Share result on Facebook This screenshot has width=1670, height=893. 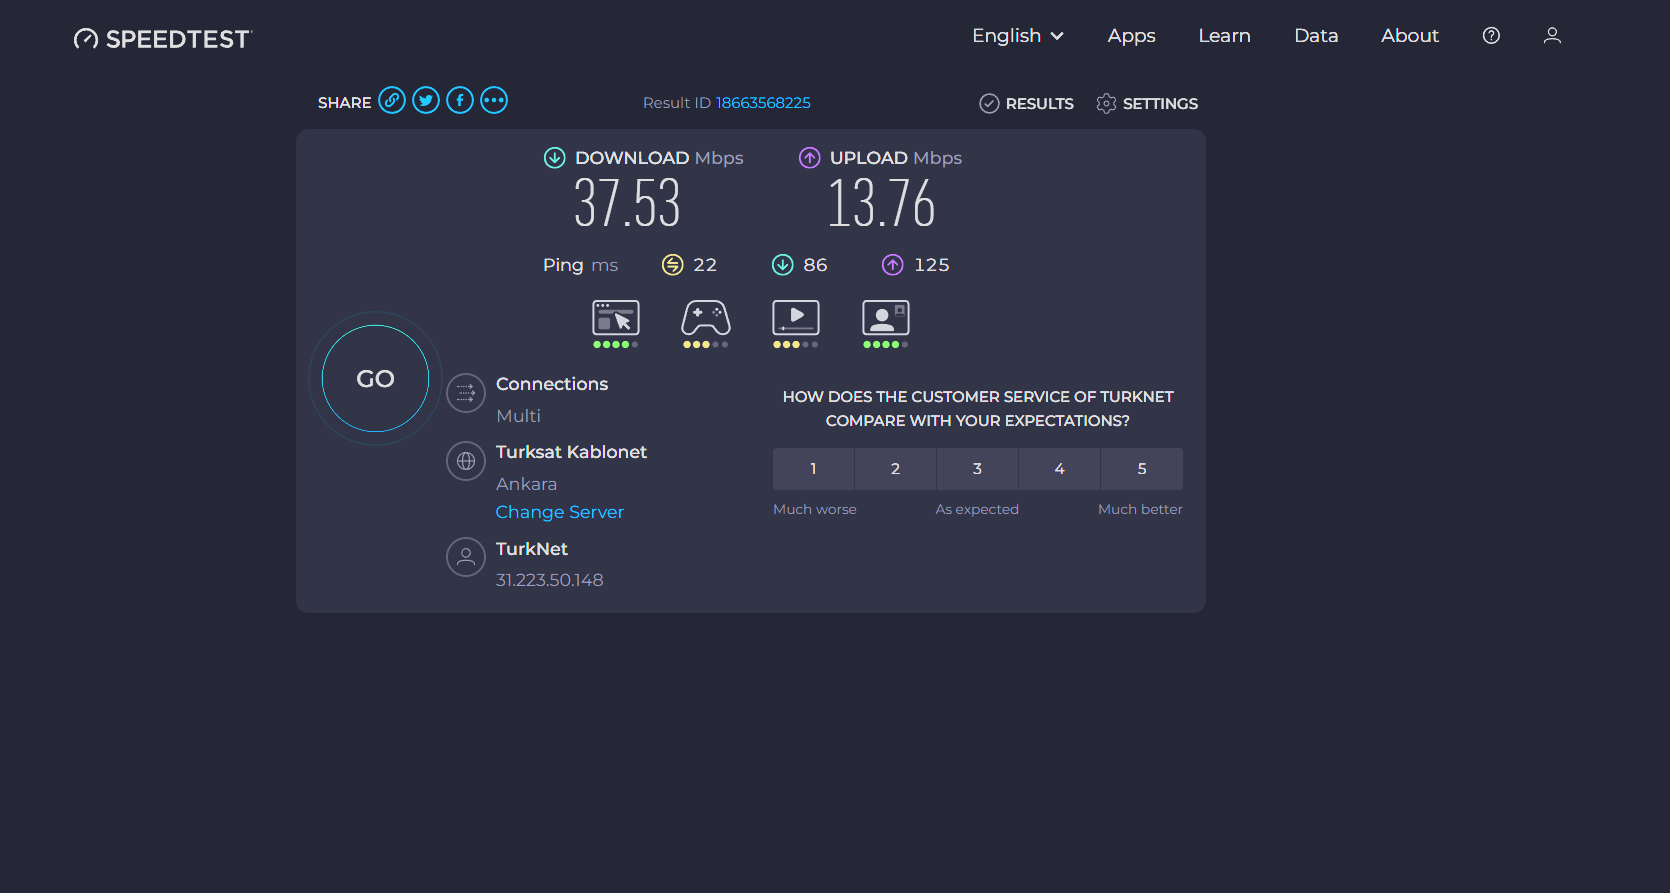tap(460, 101)
